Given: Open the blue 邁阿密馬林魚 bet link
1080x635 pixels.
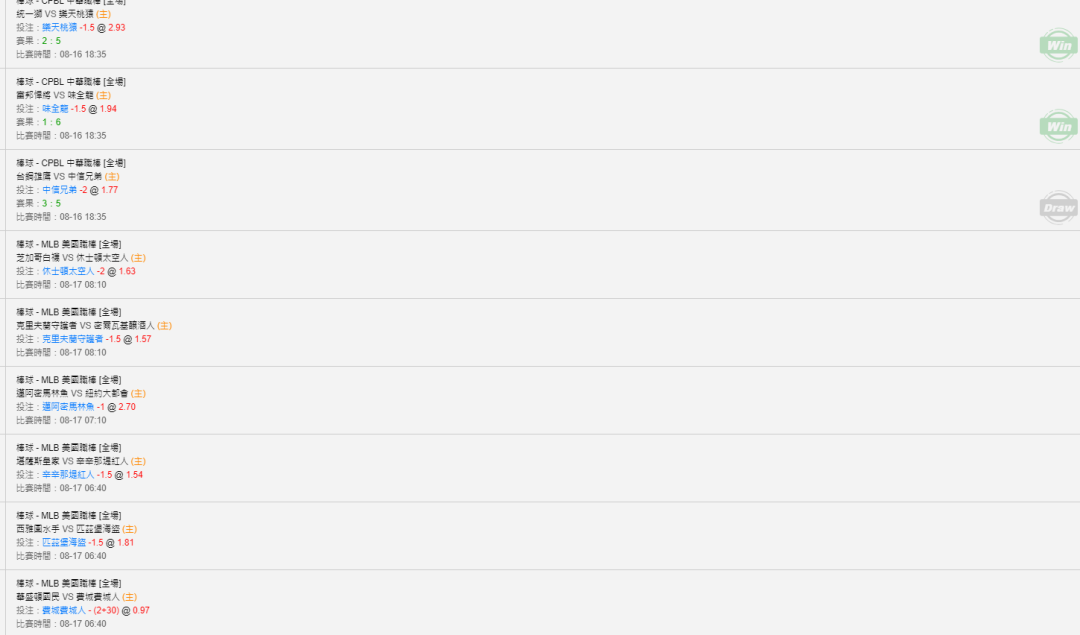Looking at the screenshot, I should 68,407.
